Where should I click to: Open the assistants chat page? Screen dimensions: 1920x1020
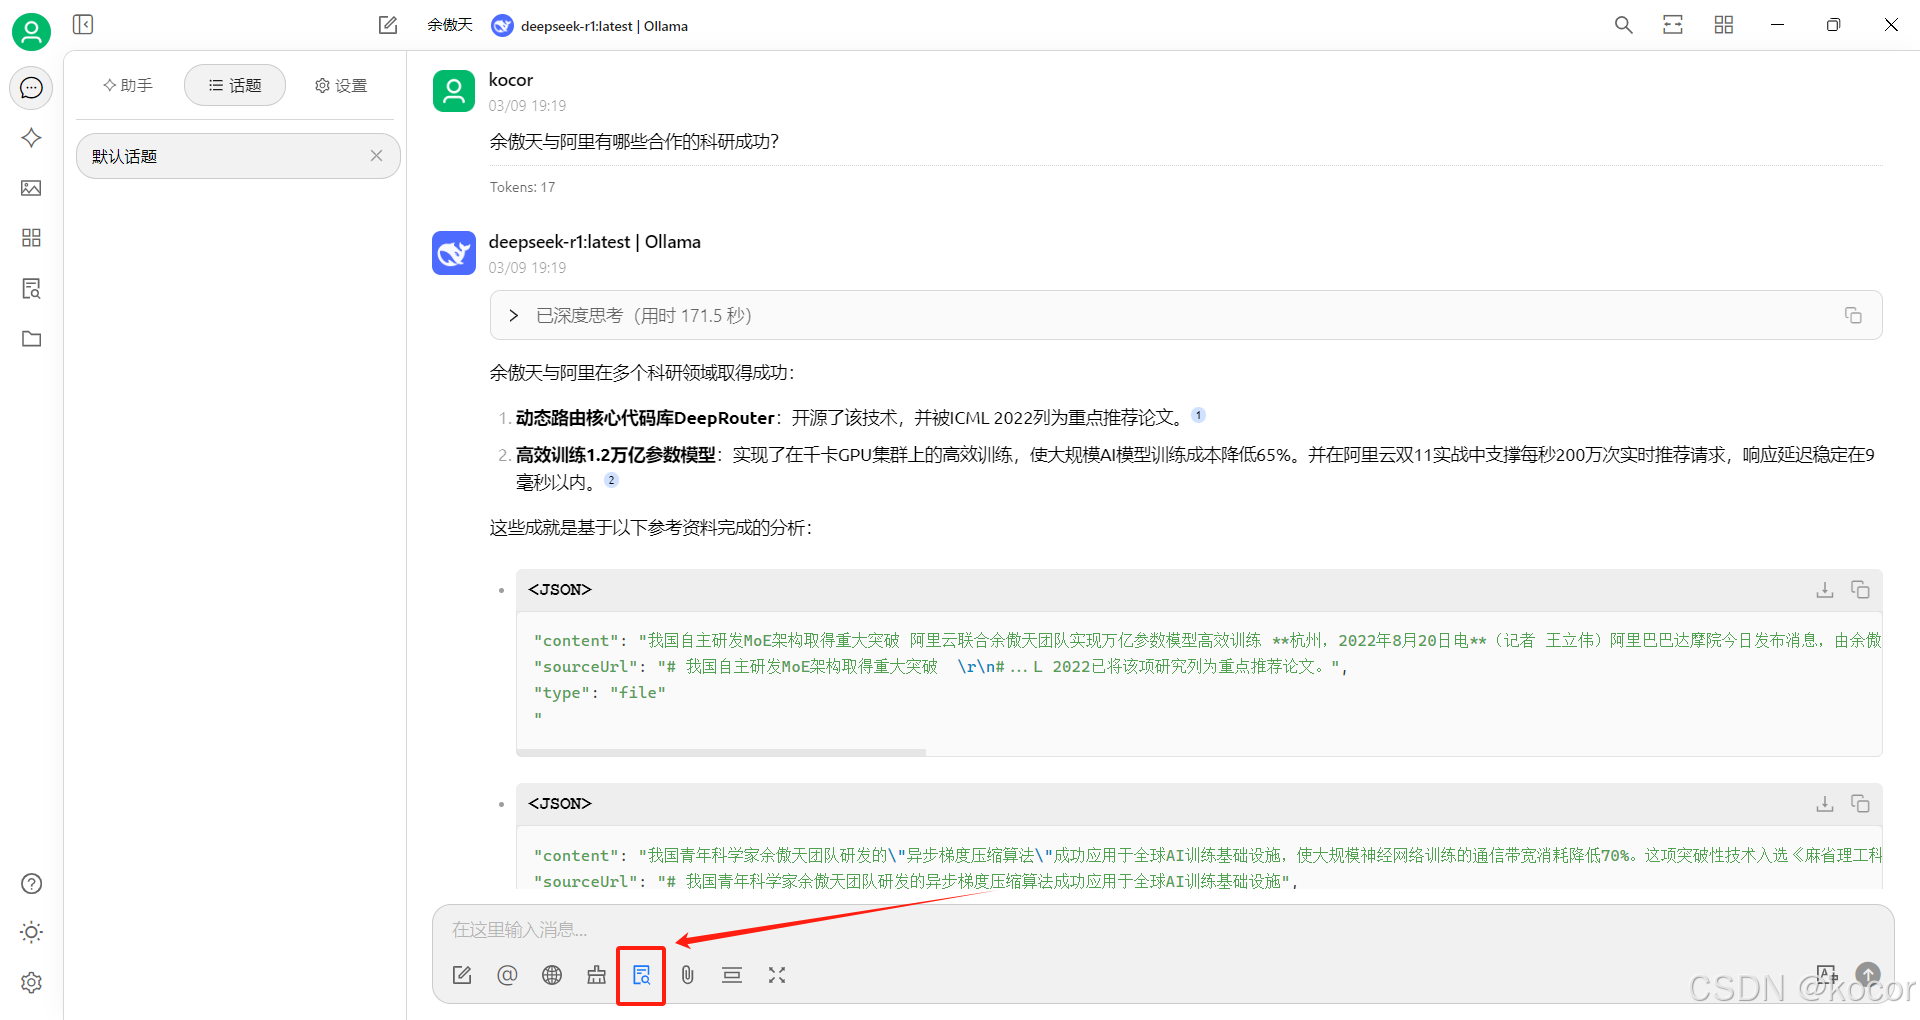tap(31, 88)
